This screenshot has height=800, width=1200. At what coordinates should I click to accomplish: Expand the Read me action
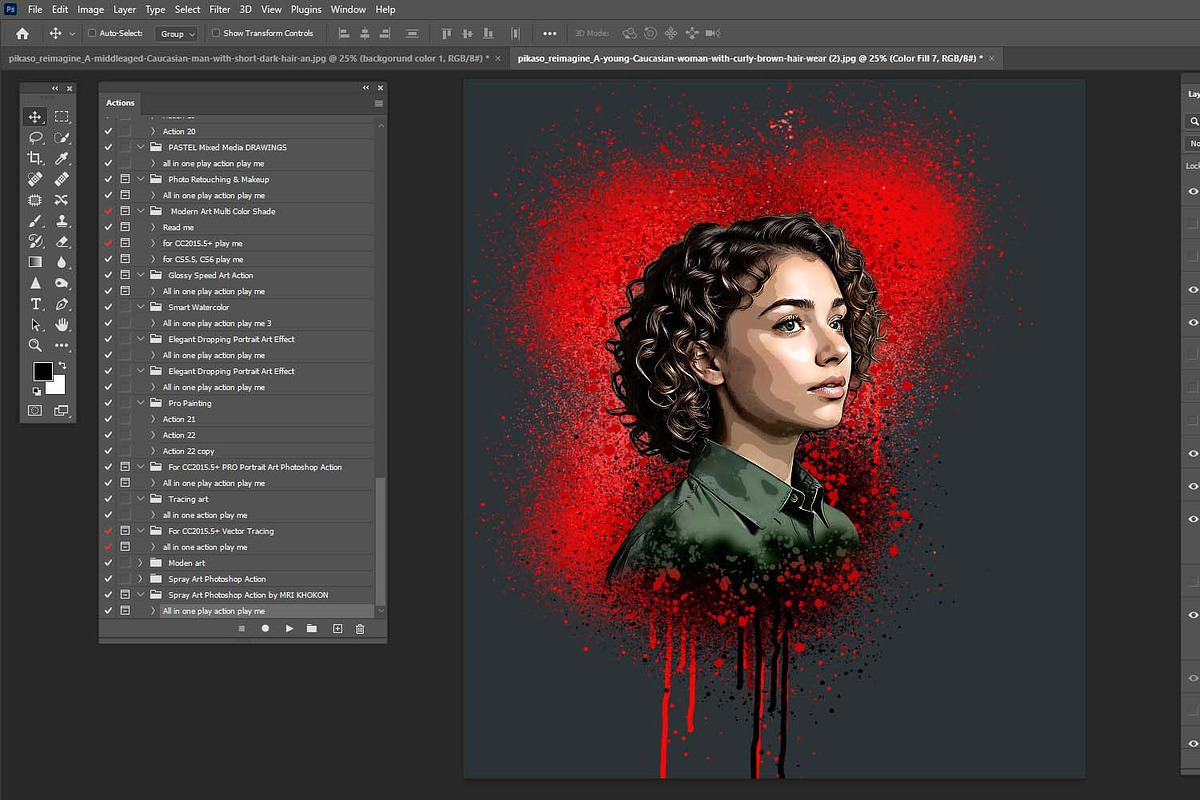pyautogui.click(x=153, y=227)
